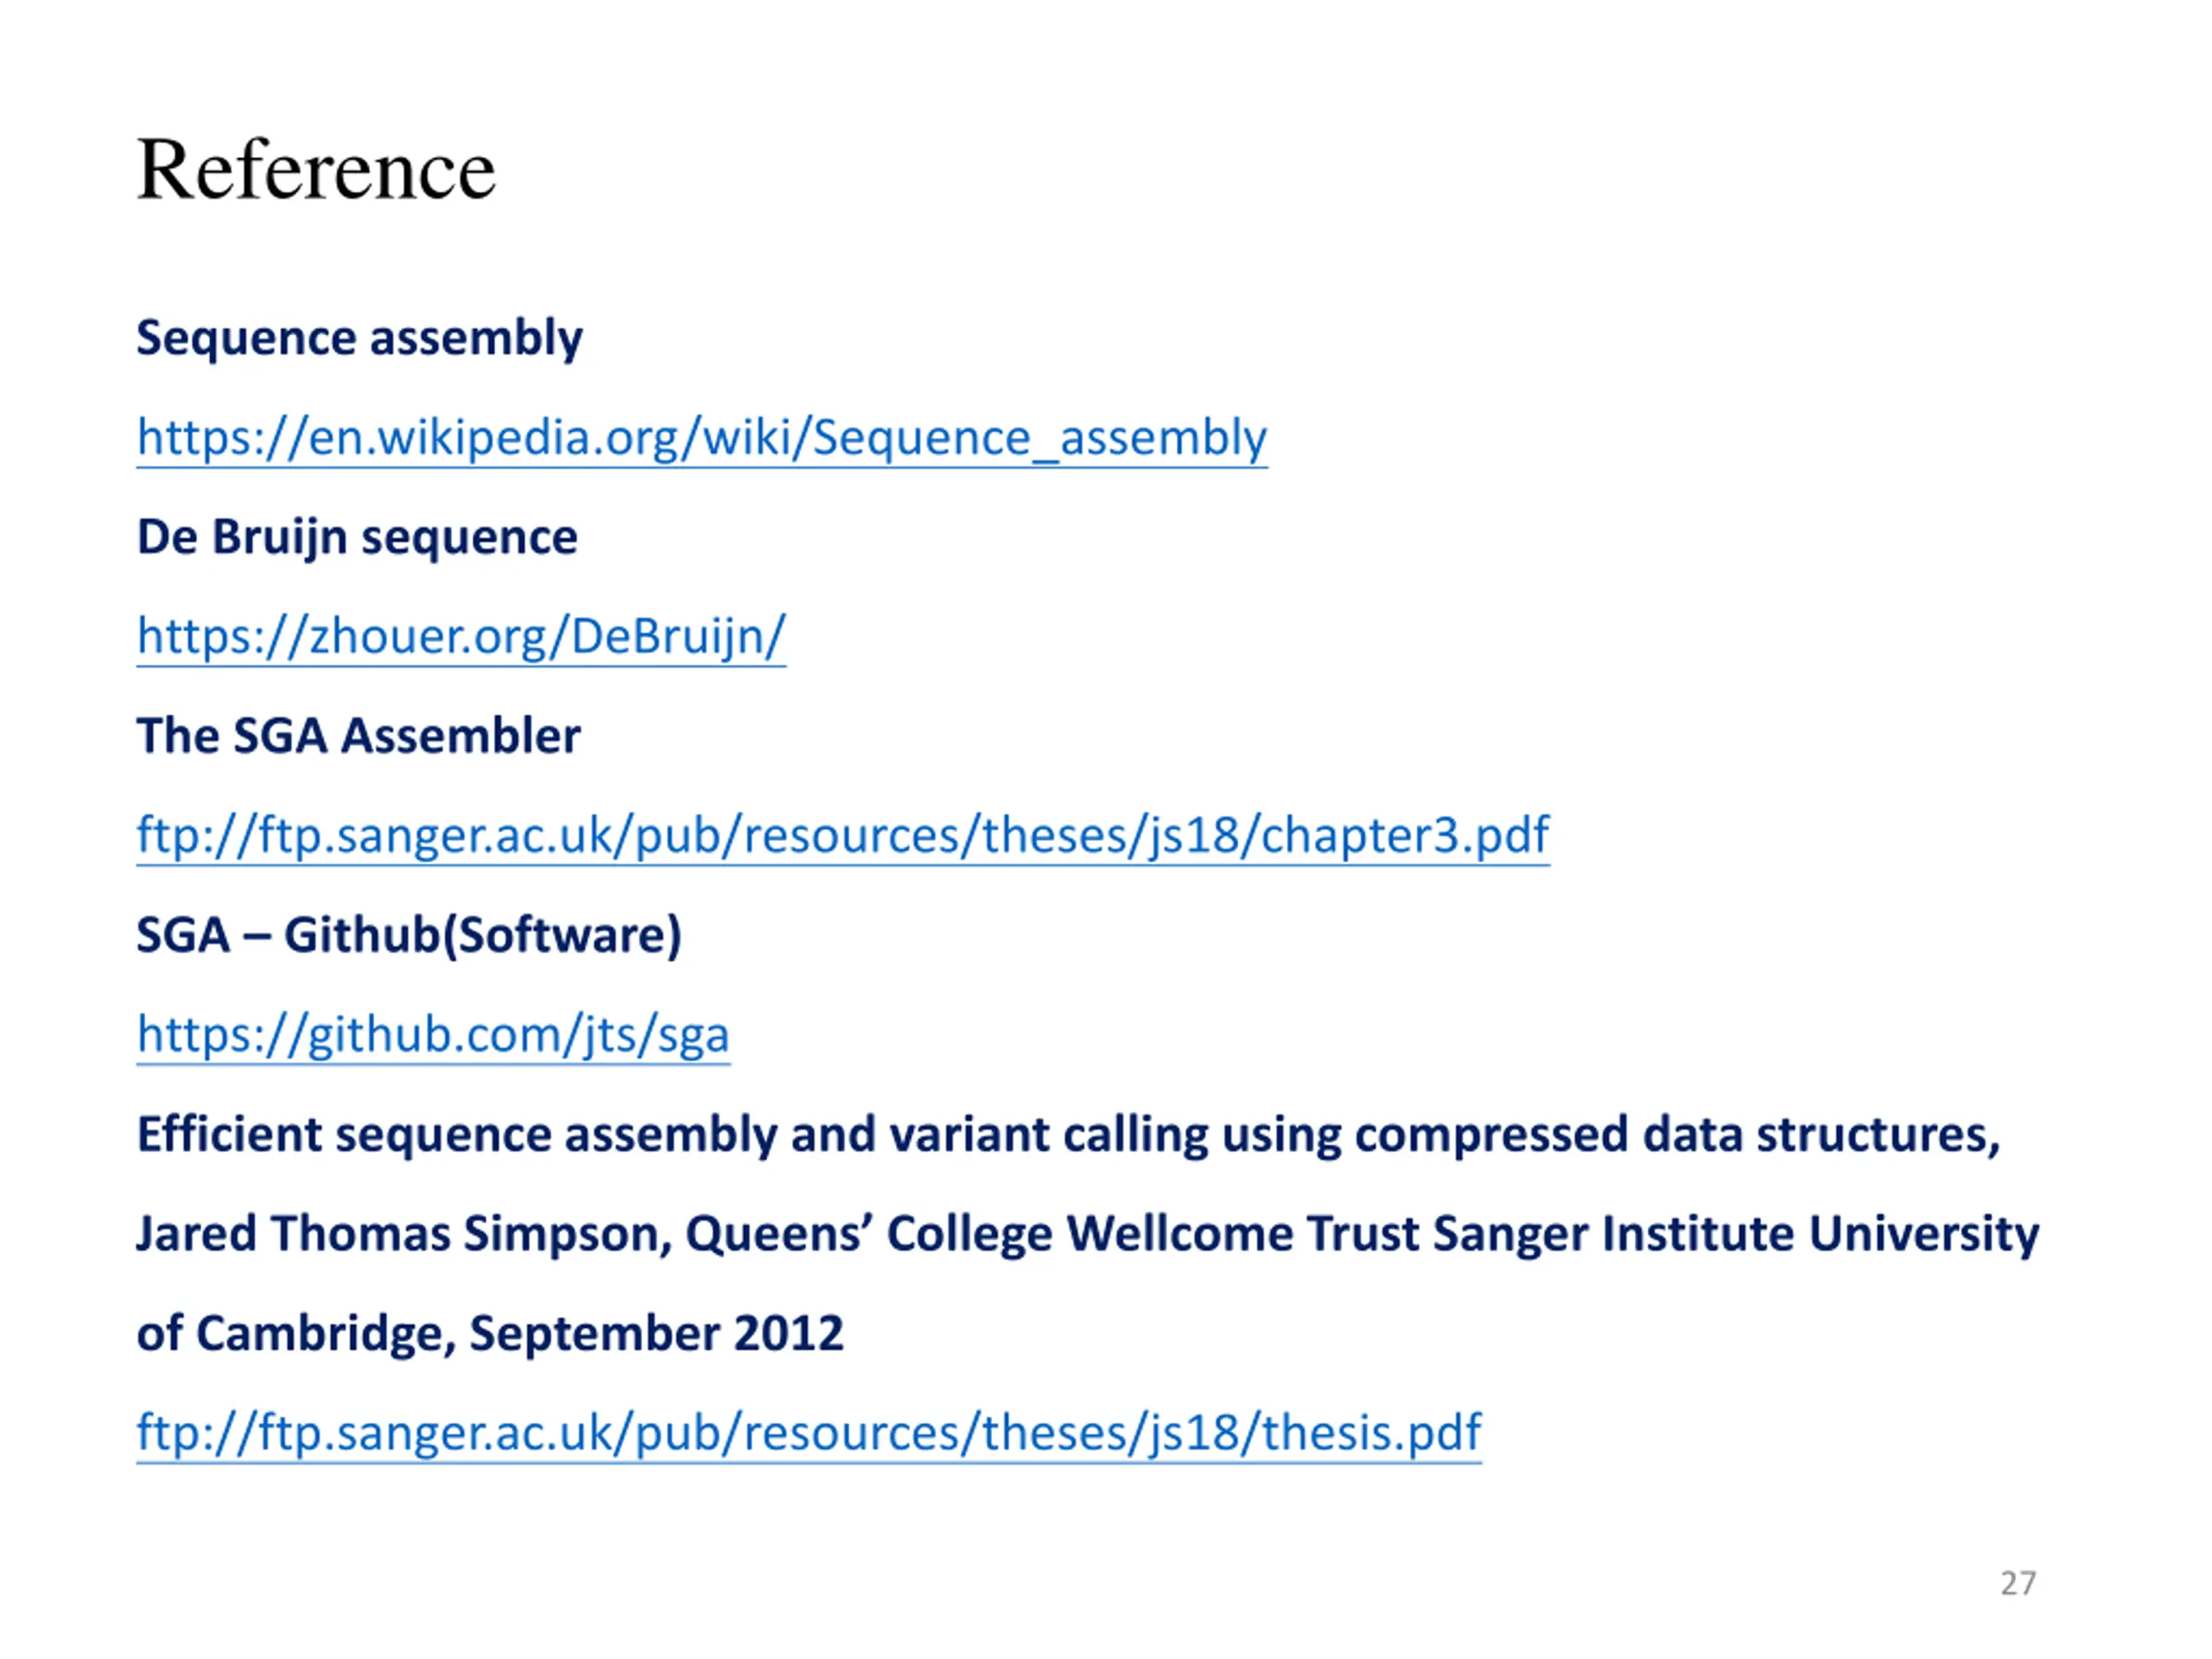The width and height of the screenshot is (2212, 1659).
Task: Open the github.com/jts/sga link
Action: [433, 1034]
